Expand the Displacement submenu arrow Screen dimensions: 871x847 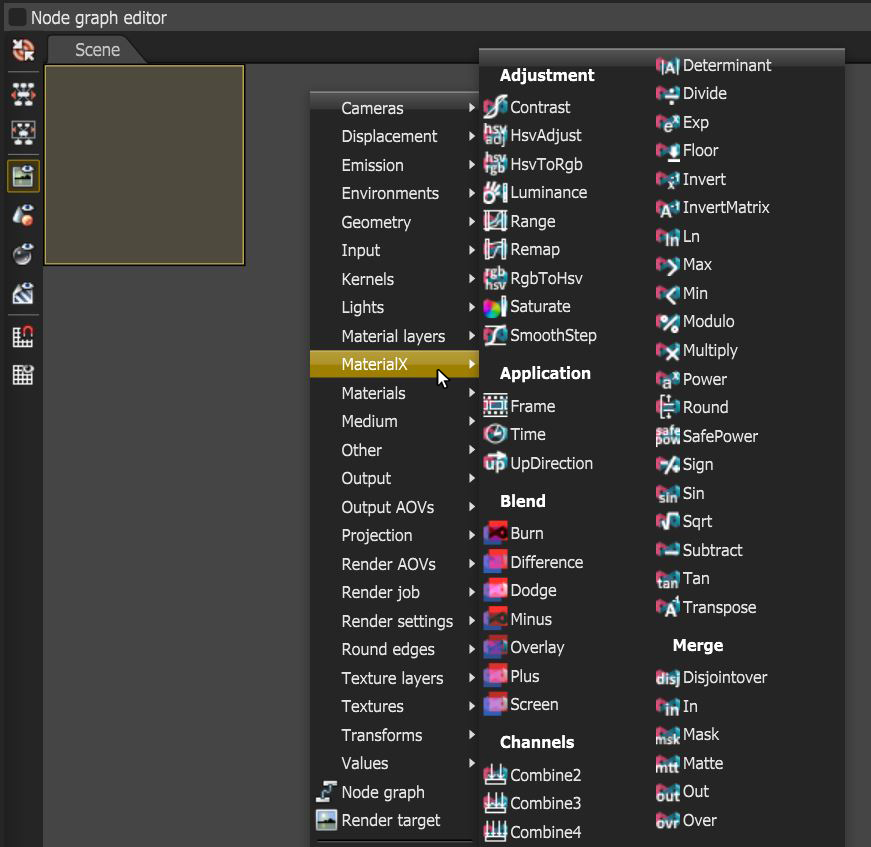[472, 136]
